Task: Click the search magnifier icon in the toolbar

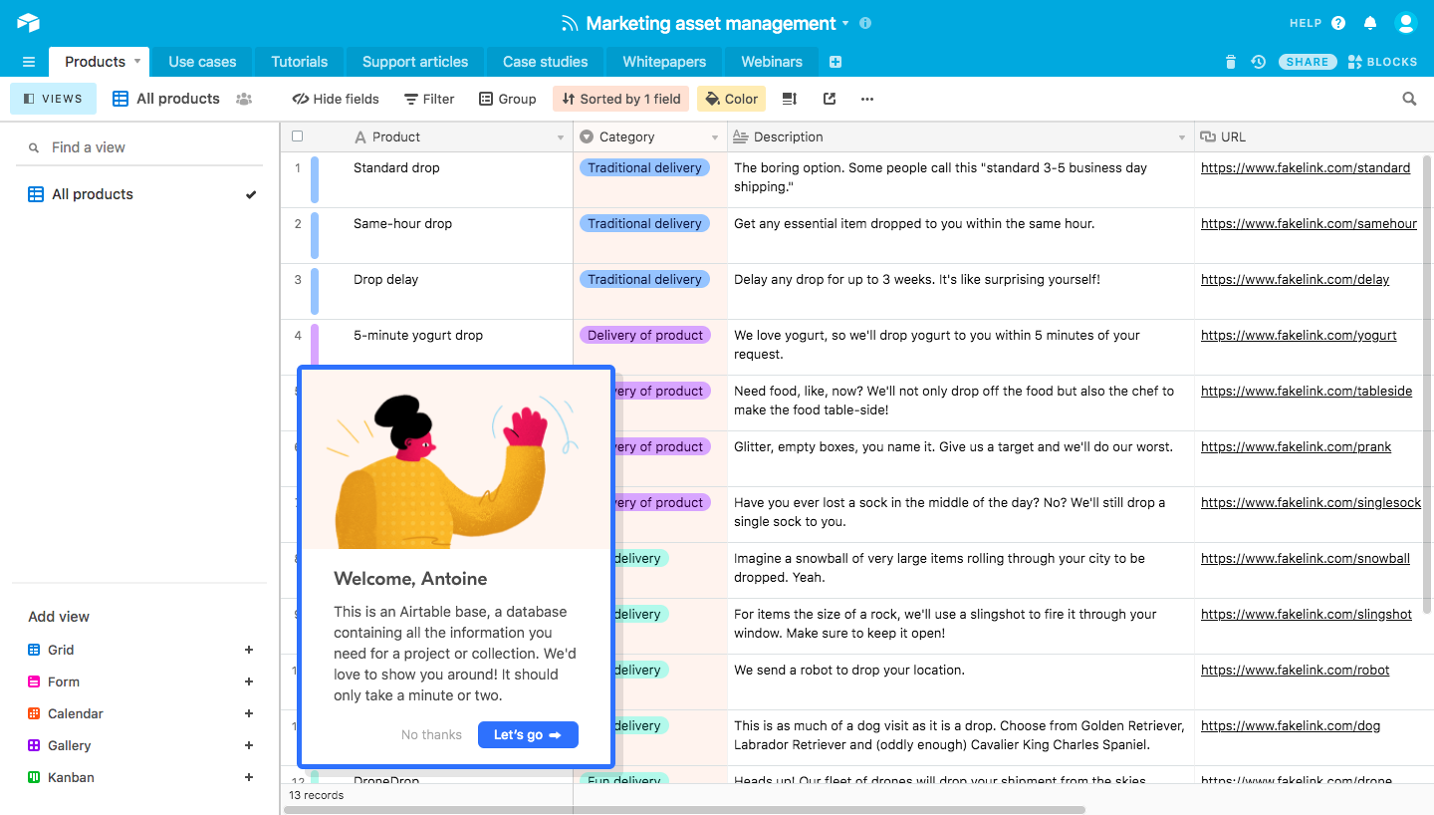Action: [1409, 99]
